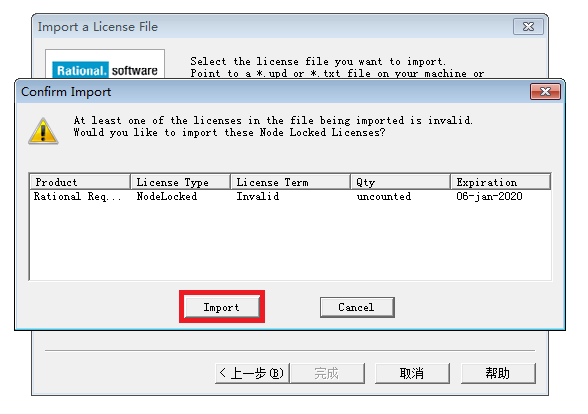Close the Import a License File window
588x414 pixels.
(x=528, y=27)
